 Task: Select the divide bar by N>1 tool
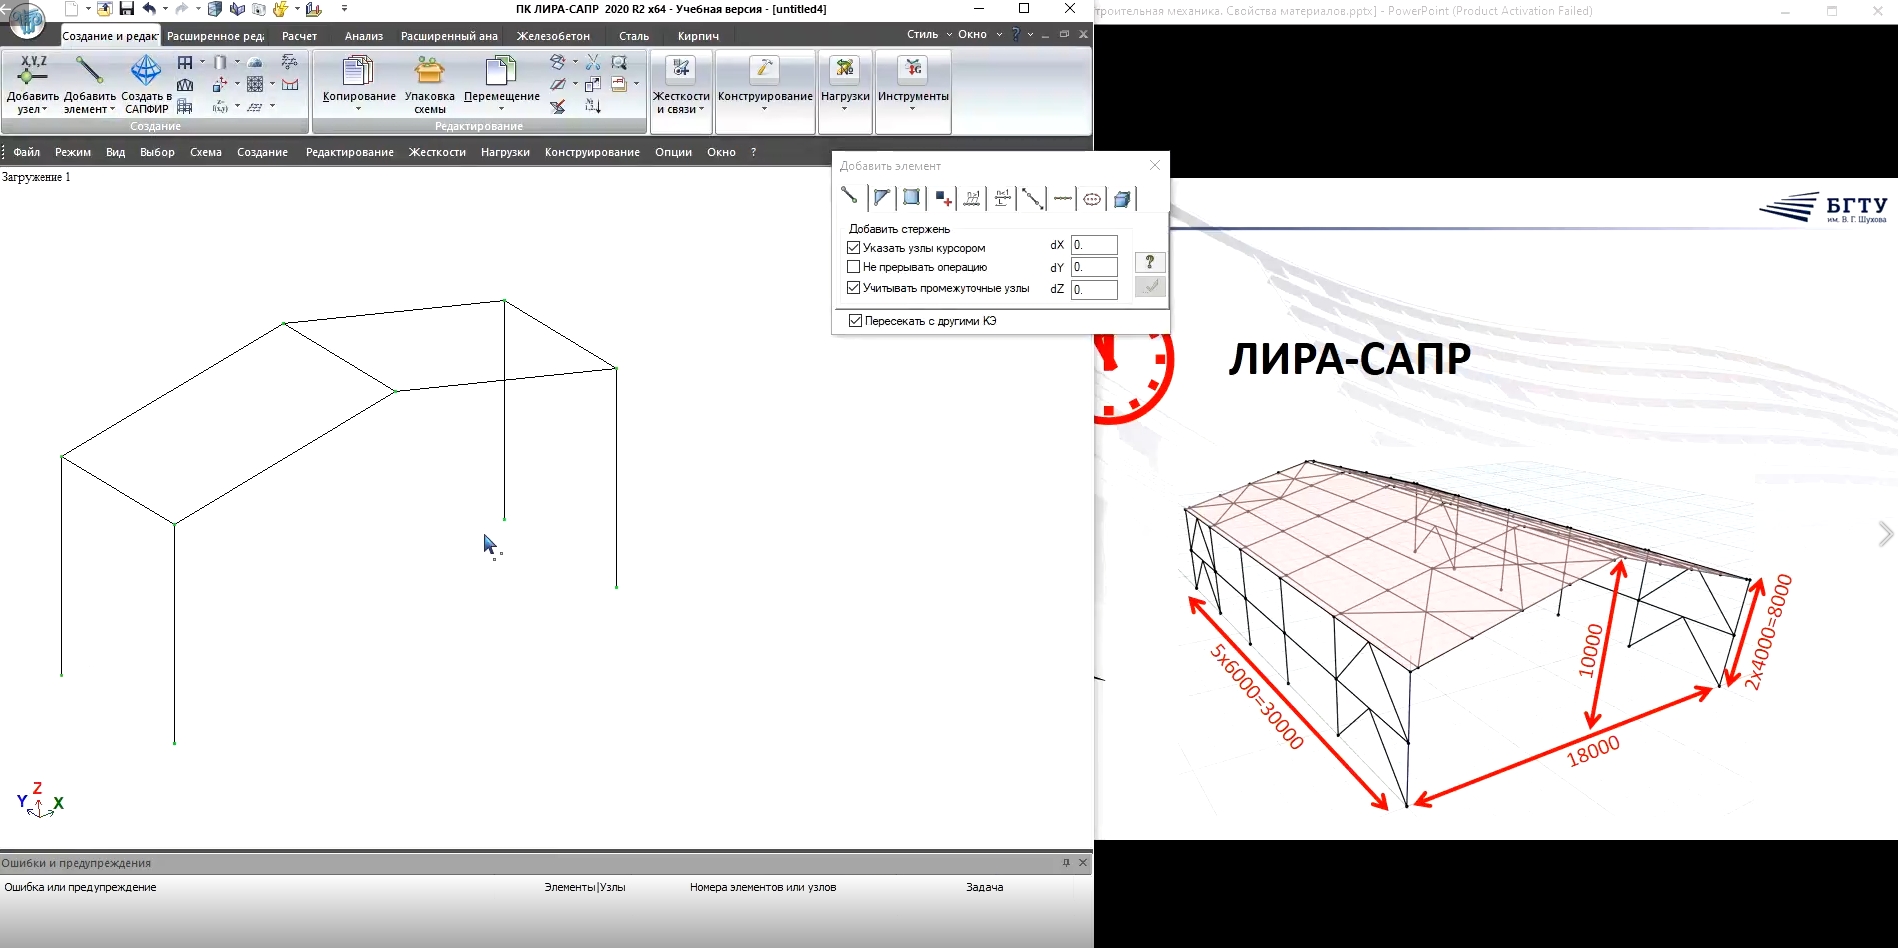[x=972, y=198]
